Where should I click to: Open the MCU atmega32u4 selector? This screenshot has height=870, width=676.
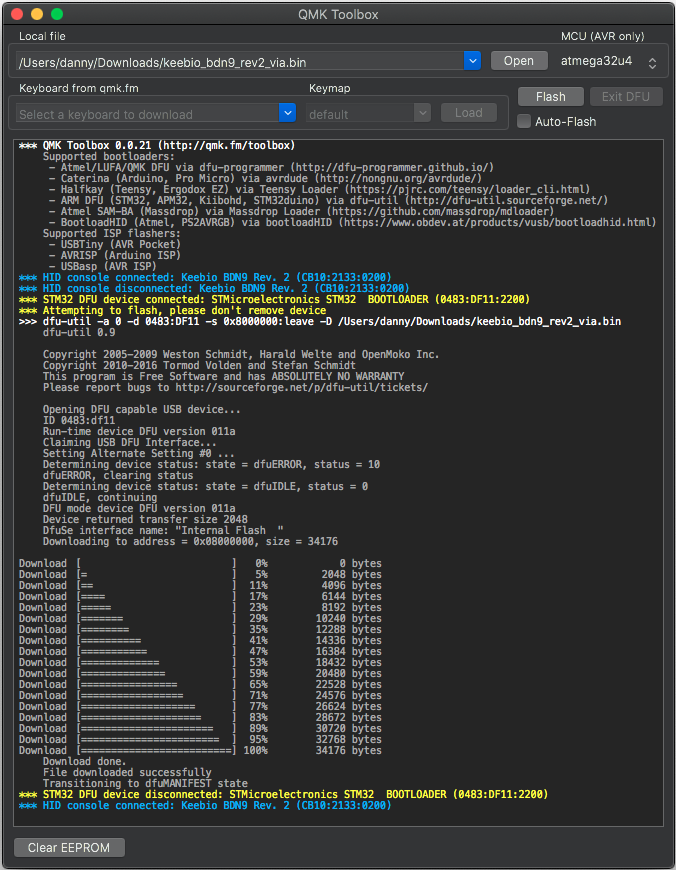point(608,62)
